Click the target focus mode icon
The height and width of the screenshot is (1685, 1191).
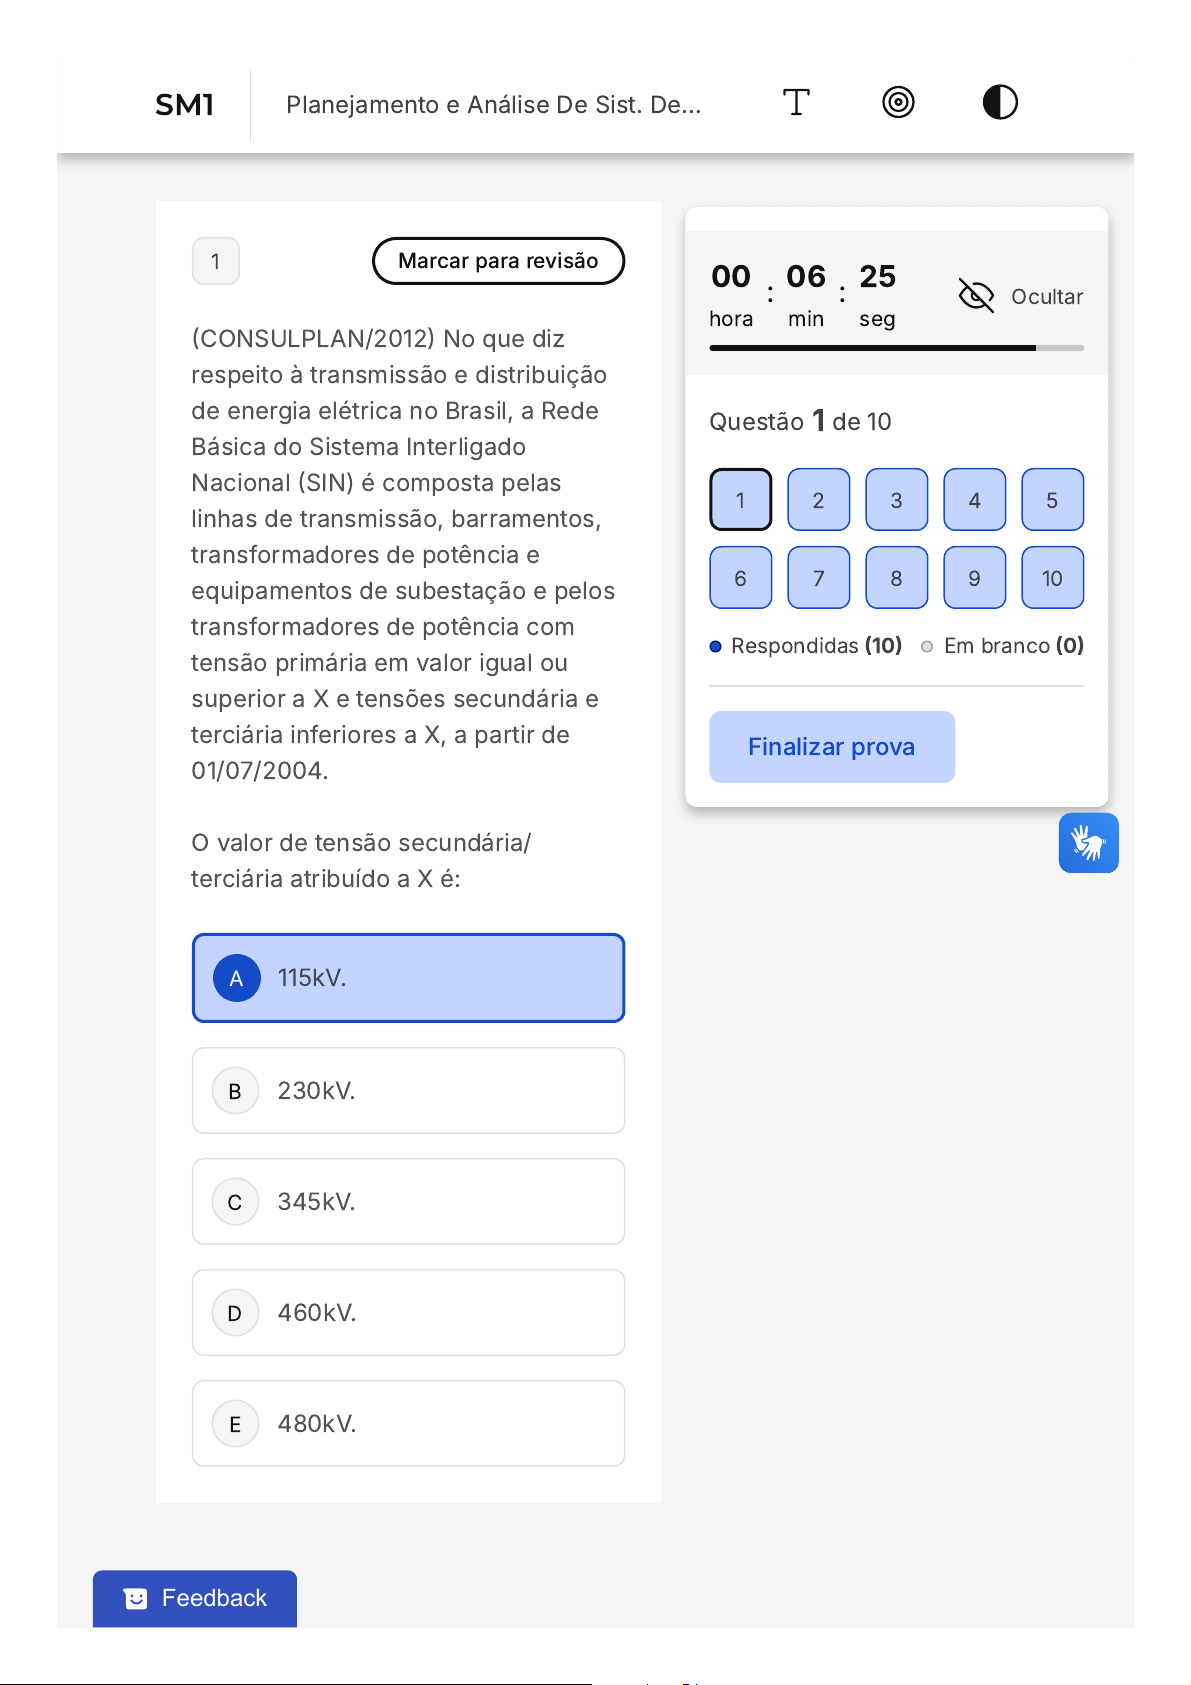click(x=898, y=102)
